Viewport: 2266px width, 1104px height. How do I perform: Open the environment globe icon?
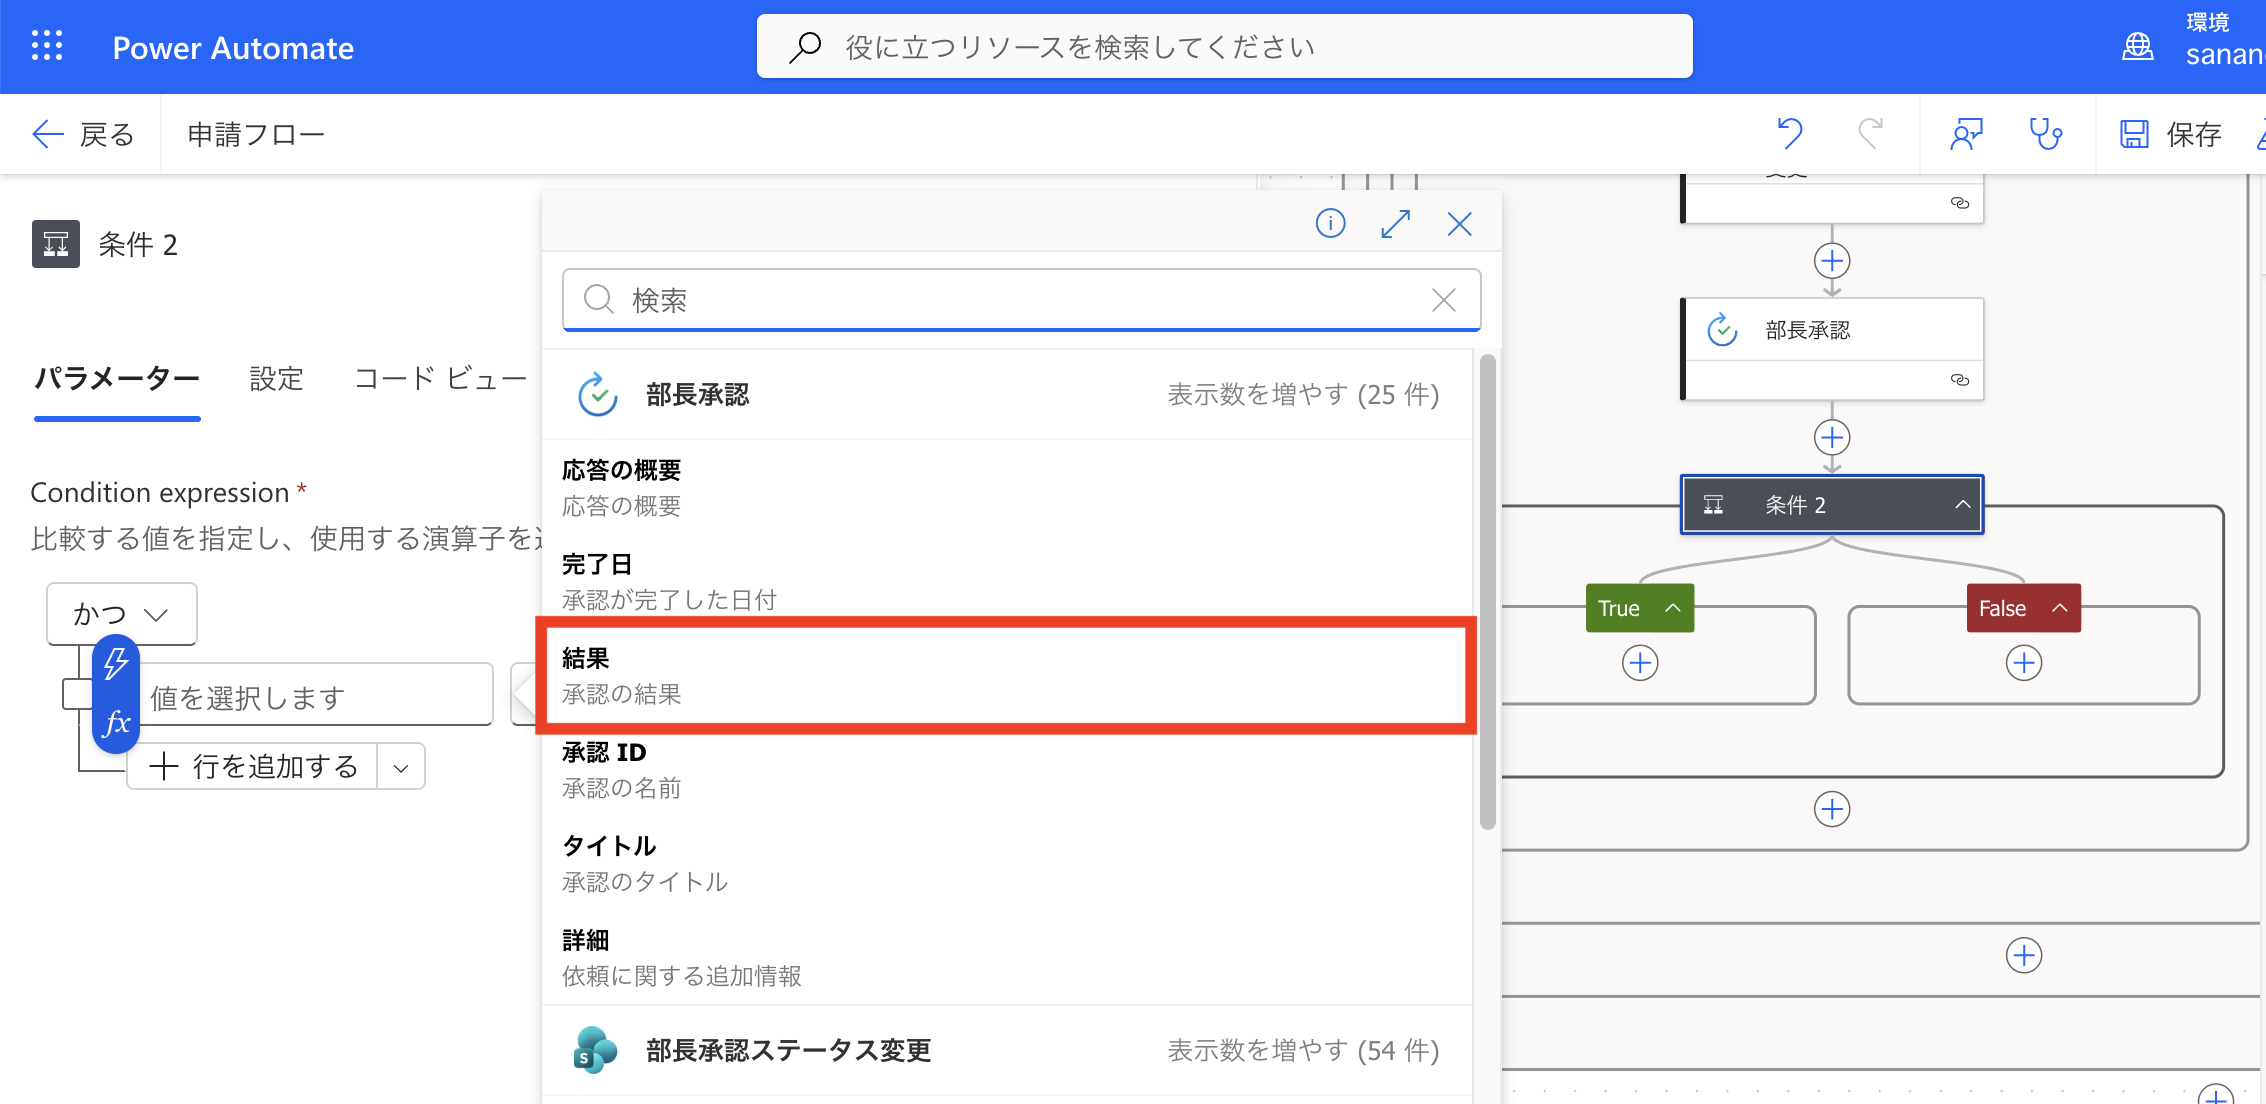click(2137, 46)
